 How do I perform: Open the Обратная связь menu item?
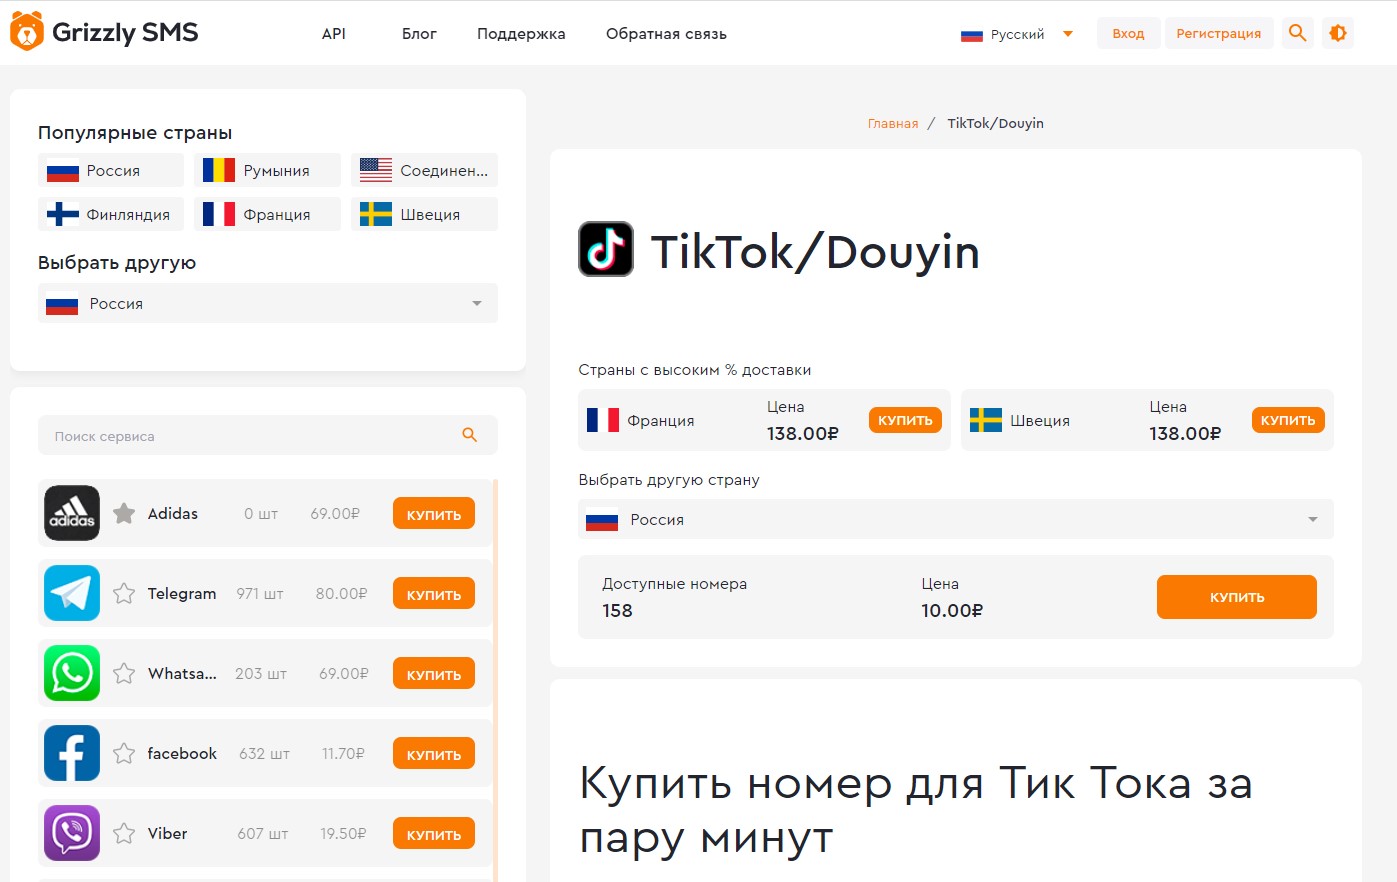click(x=666, y=34)
